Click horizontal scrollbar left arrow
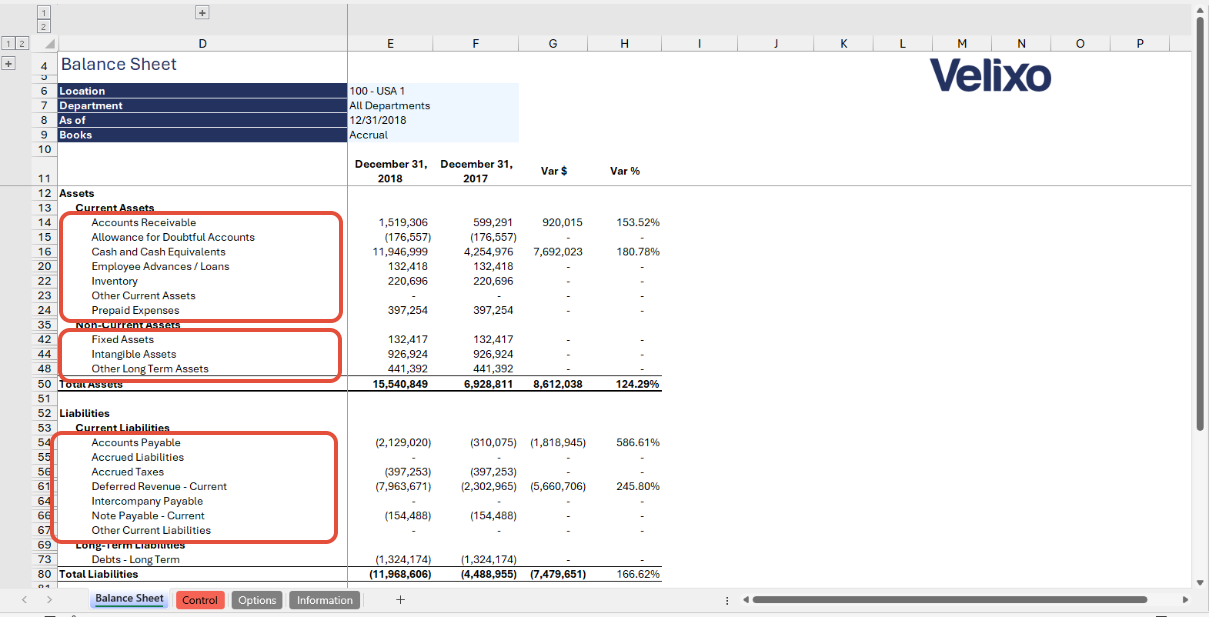The image size is (1209, 617). point(745,600)
